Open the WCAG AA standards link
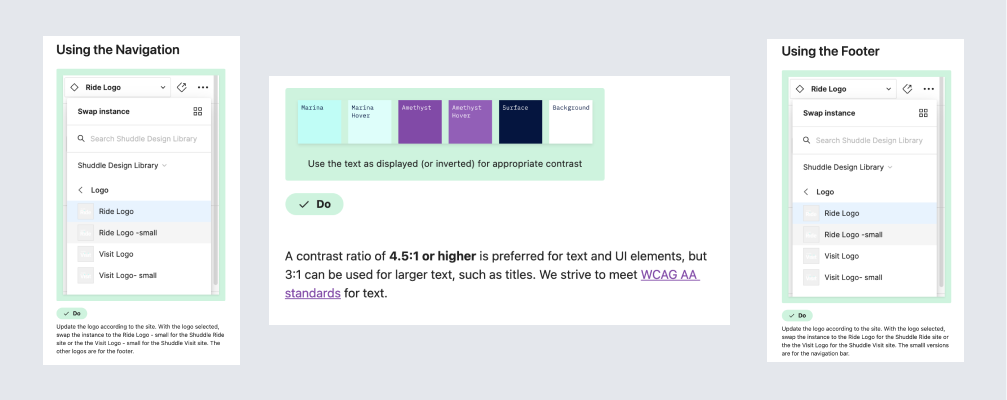Viewport: 1007px width, 400px height. tap(669, 275)
